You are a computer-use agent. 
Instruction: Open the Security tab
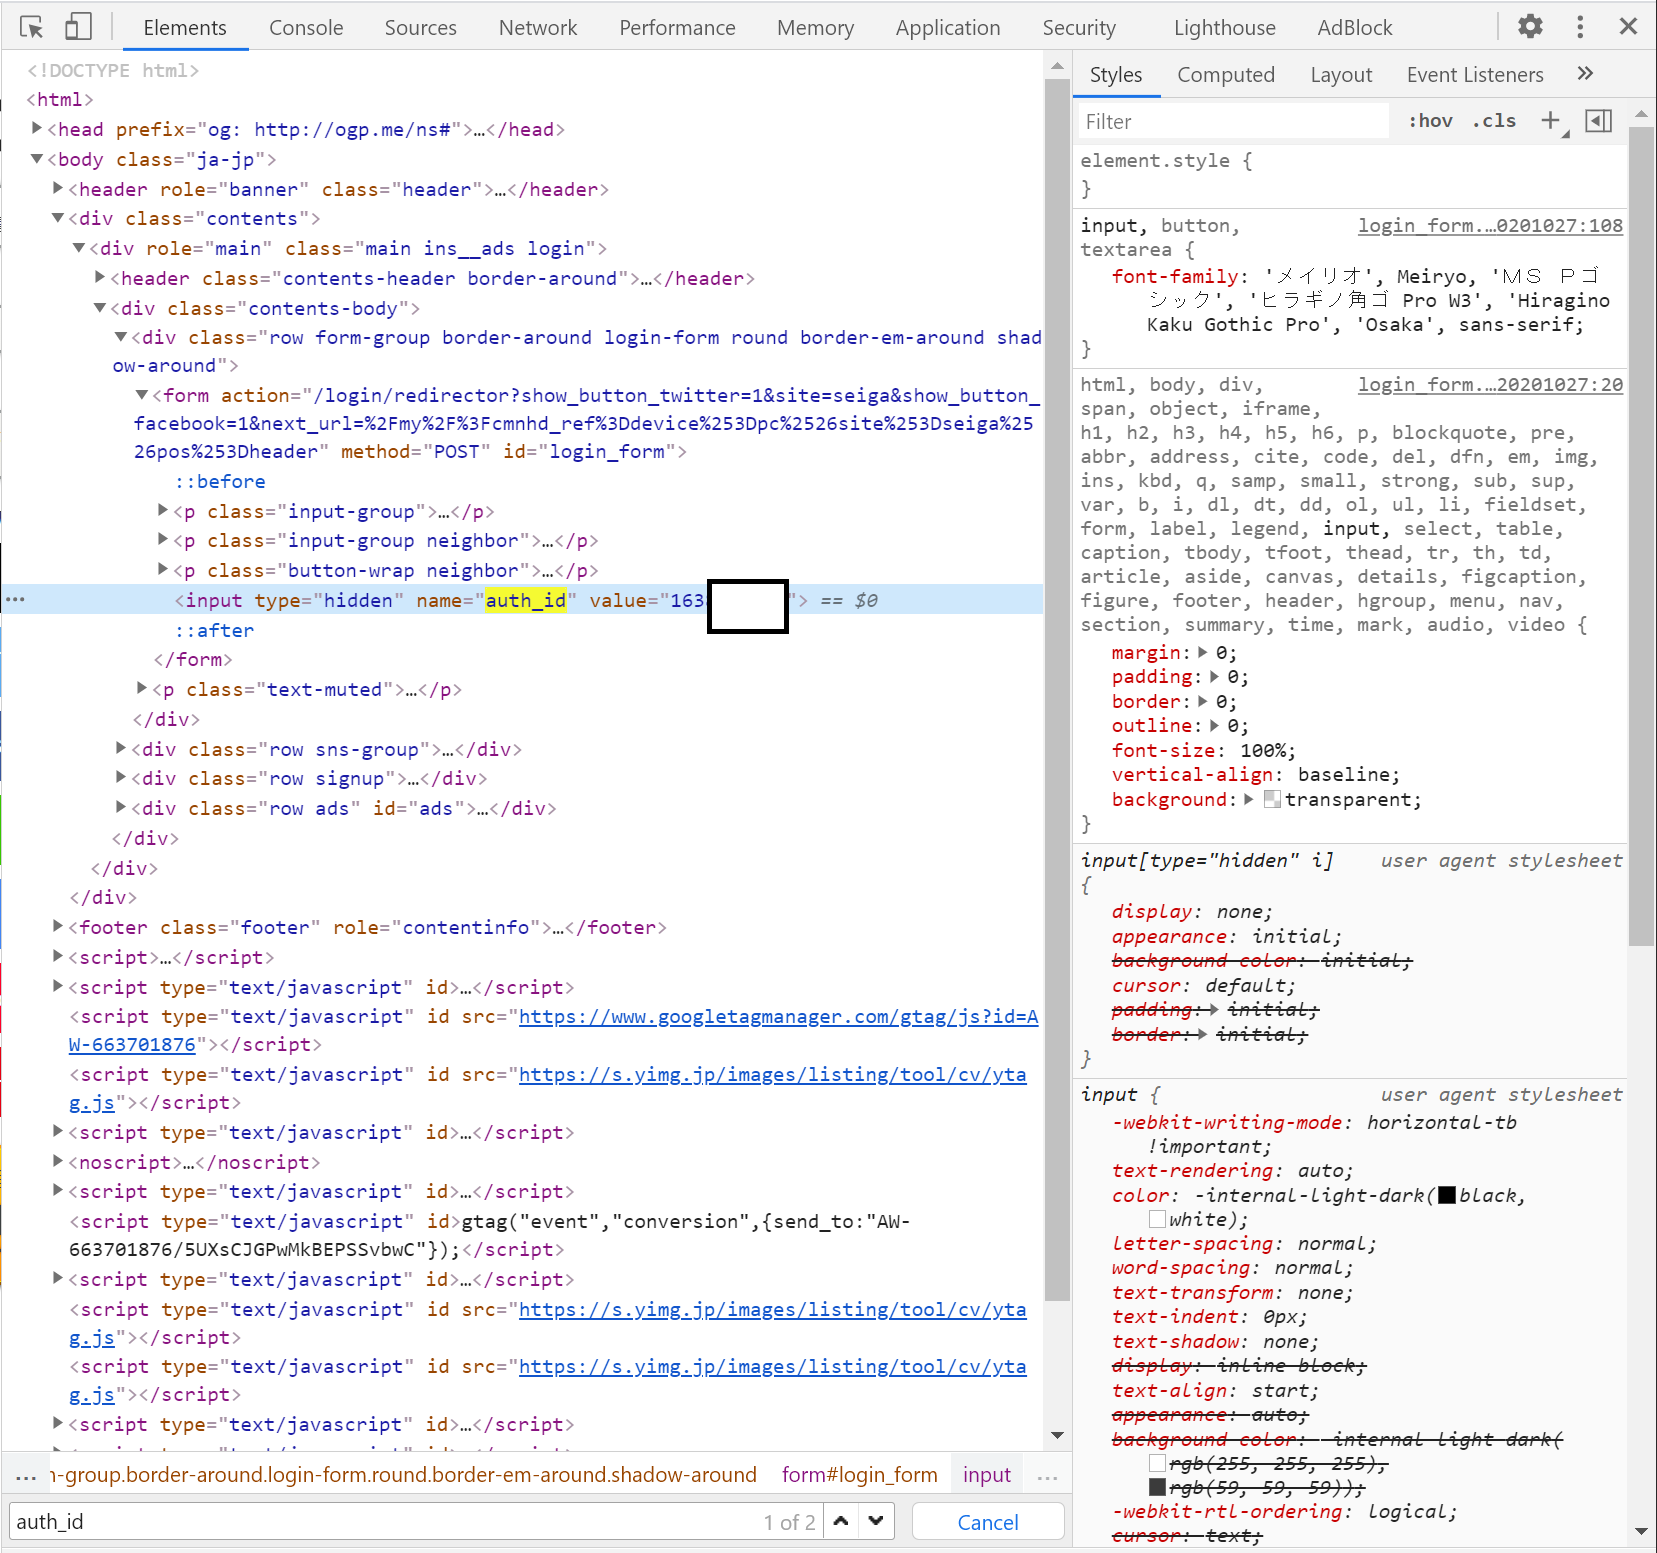click(x=1079, y=28)
